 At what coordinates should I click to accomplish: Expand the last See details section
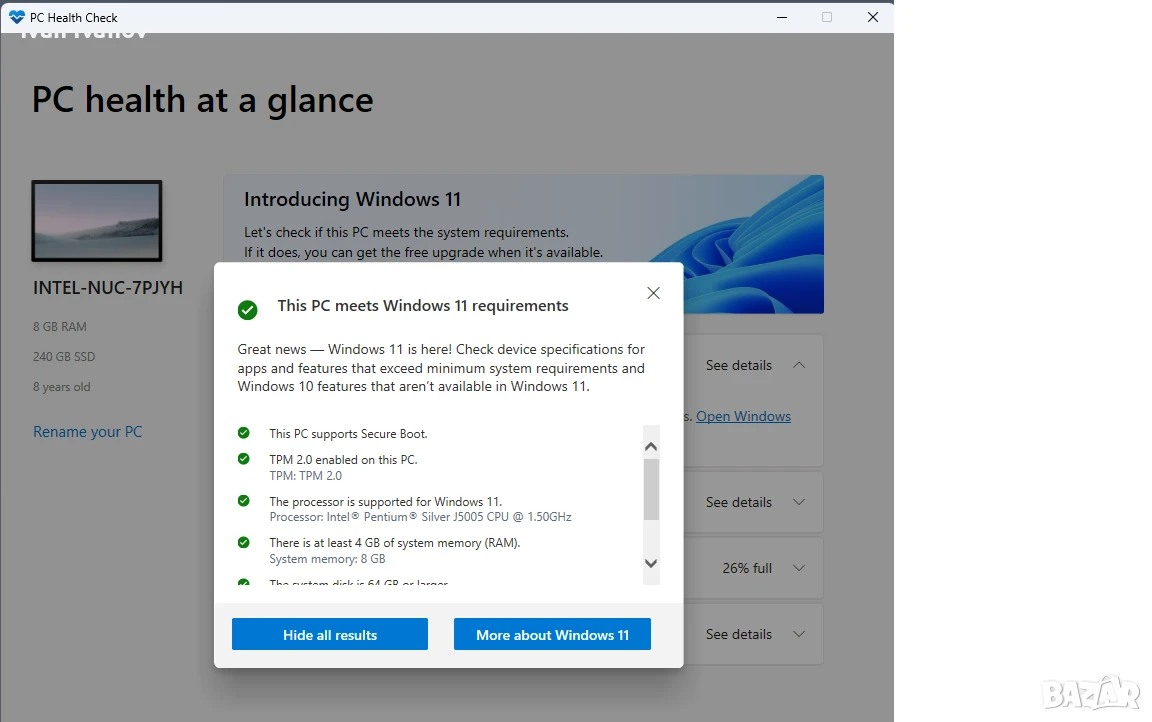799,635
